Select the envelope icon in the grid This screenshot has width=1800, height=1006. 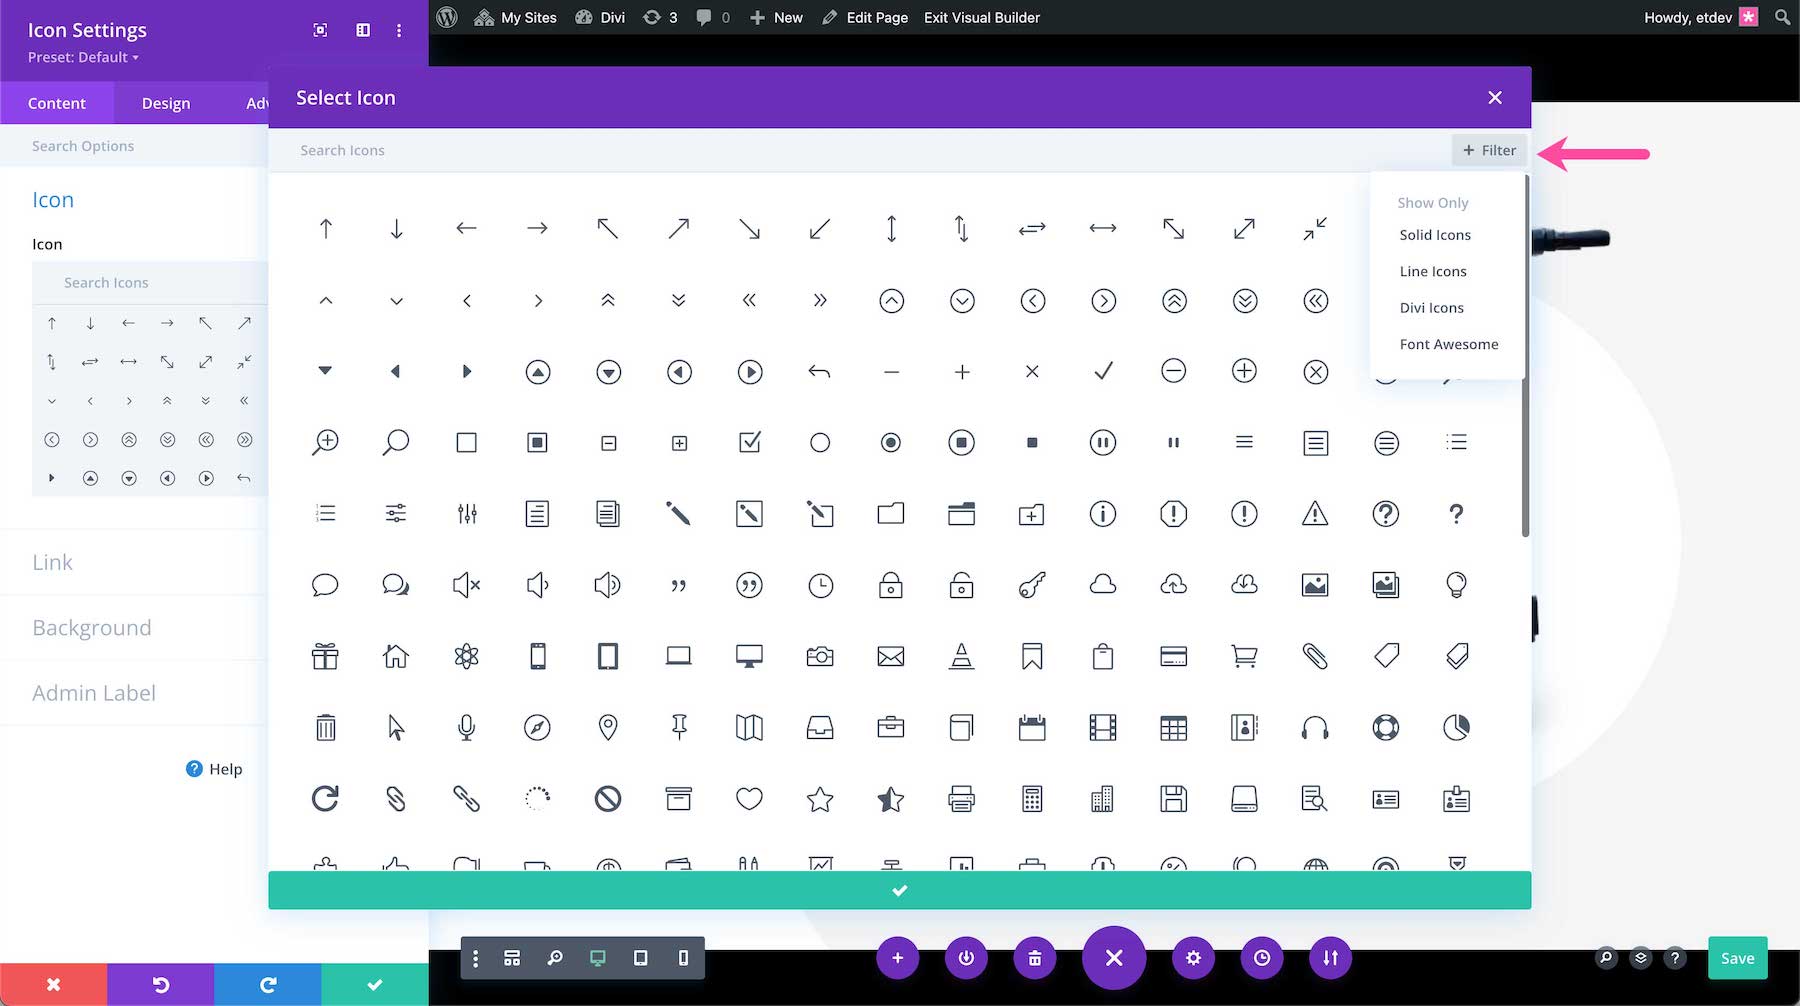coord(891,656)
